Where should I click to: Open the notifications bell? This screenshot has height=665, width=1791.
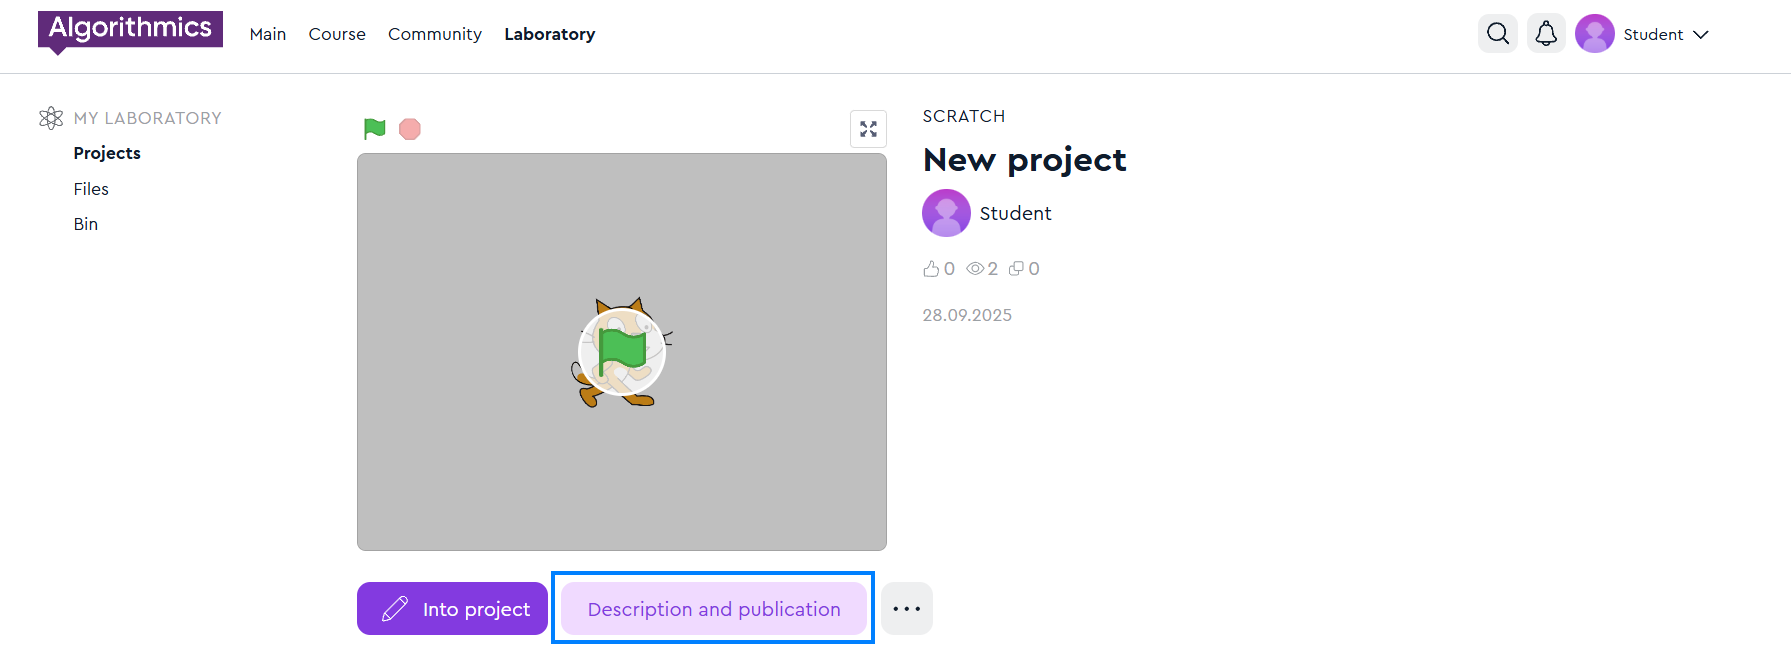1545,34
